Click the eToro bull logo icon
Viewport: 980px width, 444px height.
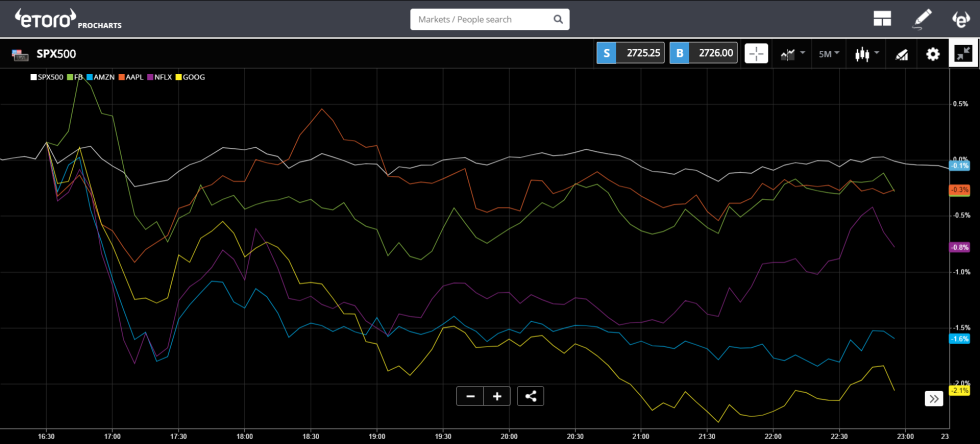962,19
